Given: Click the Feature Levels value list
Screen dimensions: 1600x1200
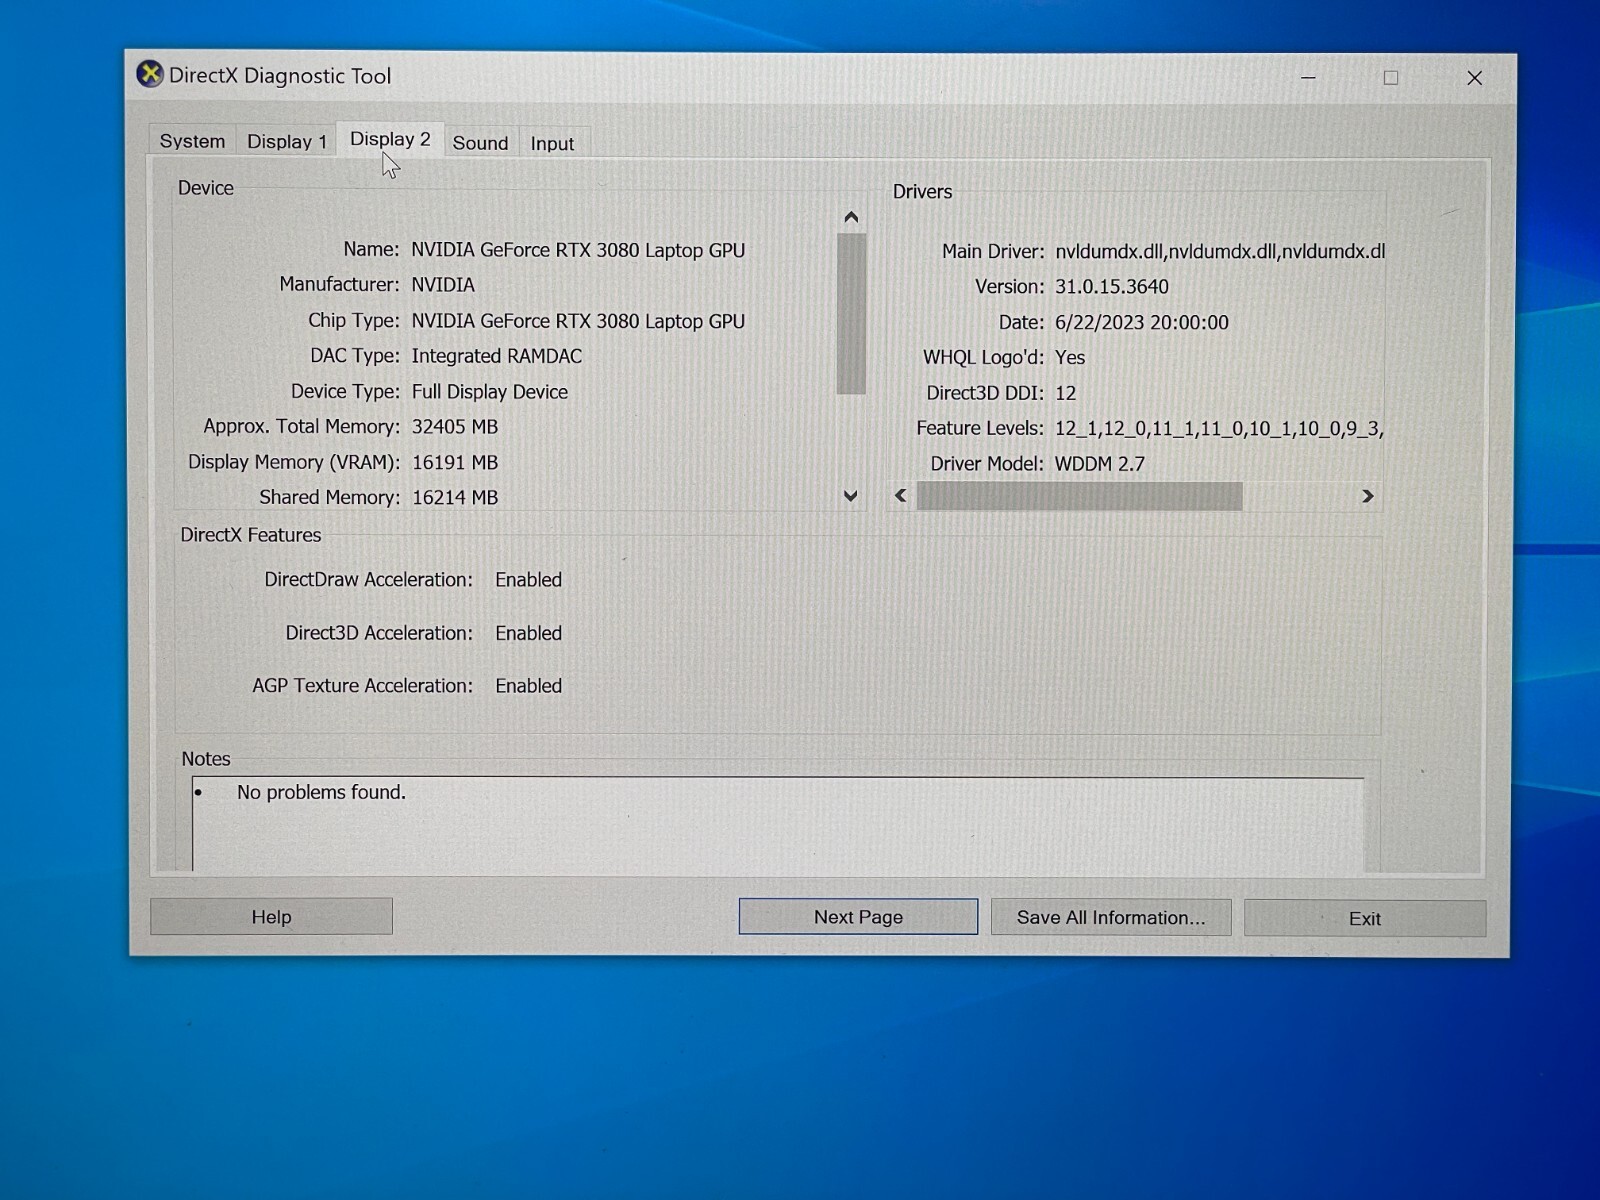Looking at the screenshot, I should [x=1219, y=429].
